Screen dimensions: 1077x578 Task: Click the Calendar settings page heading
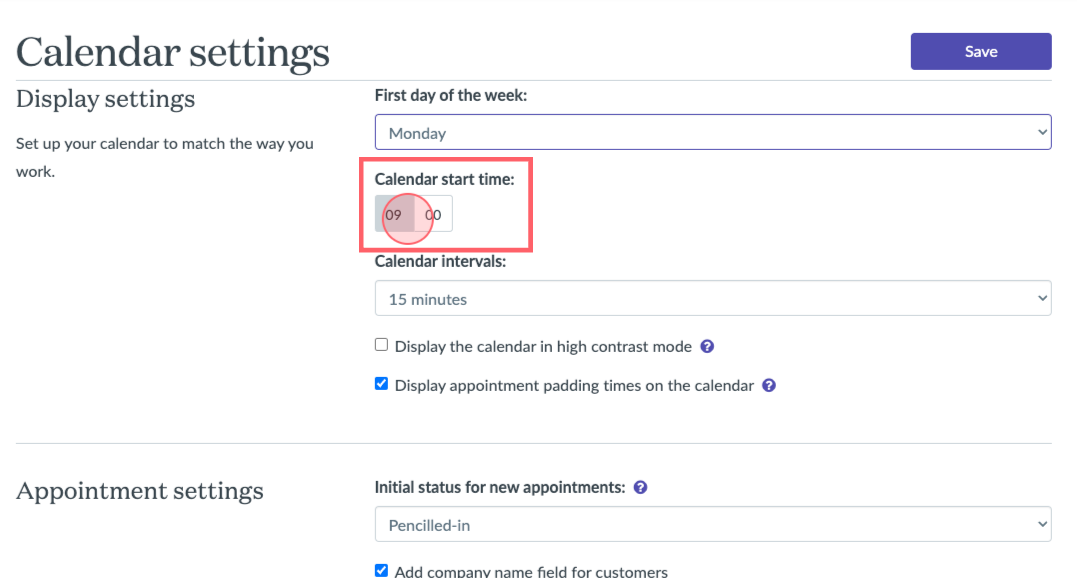[x=173, y=52]
